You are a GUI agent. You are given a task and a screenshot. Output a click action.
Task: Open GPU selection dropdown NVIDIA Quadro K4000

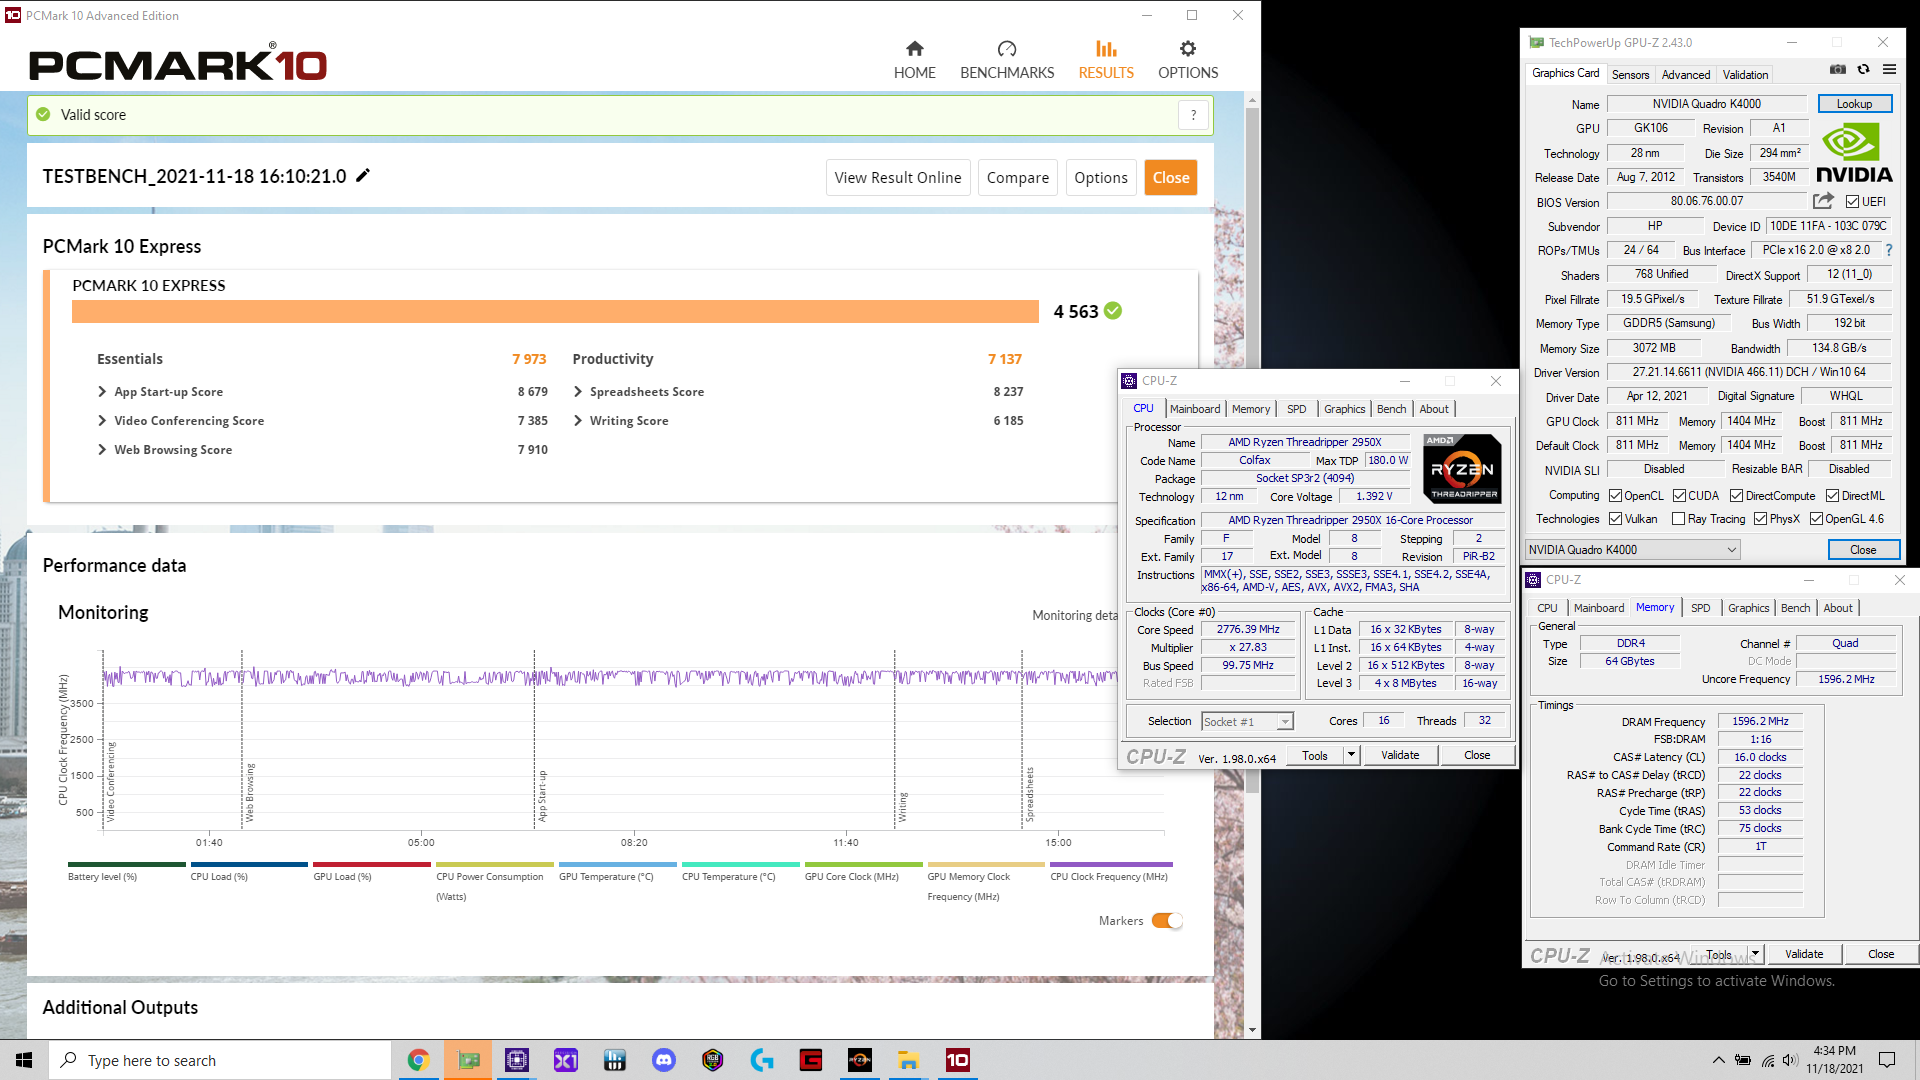(1632, 550)
